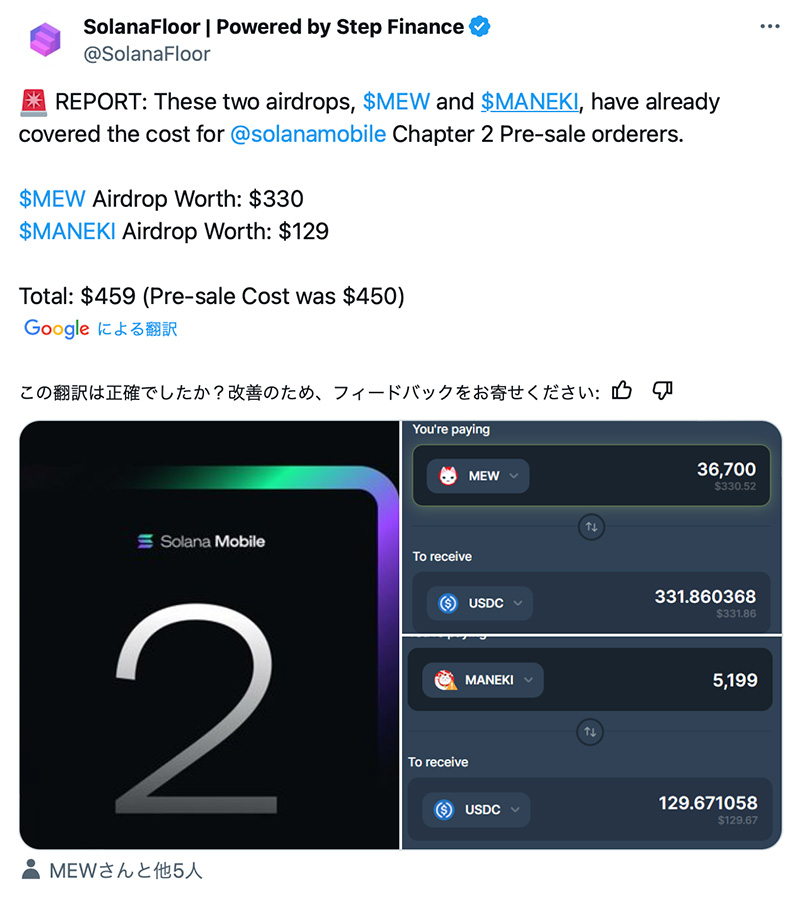Open the MEW token selector dropdown
Viewport: 800px width, 900px height.
pyautogui.click(x=477, y=476)
